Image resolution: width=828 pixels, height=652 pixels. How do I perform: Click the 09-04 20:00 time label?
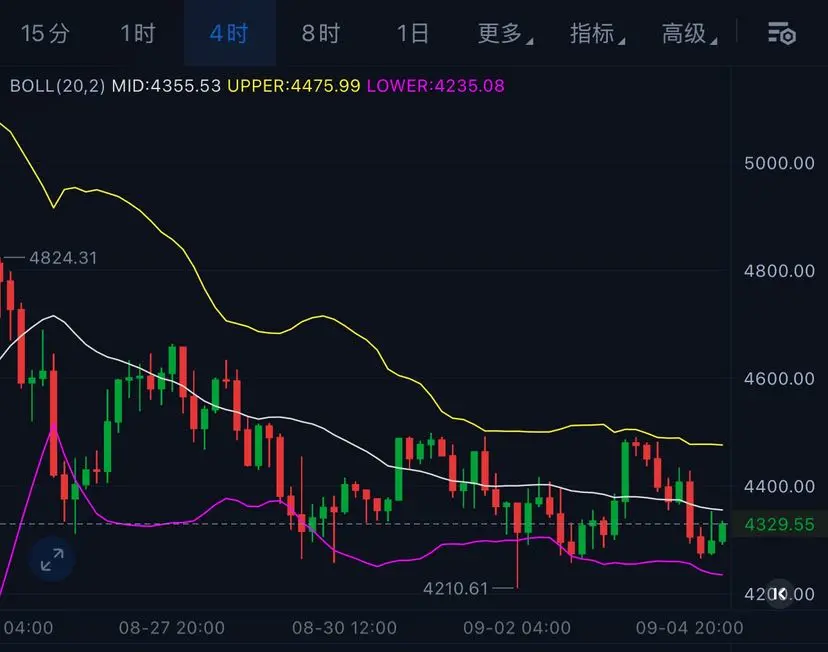click(x=690, y=628)
